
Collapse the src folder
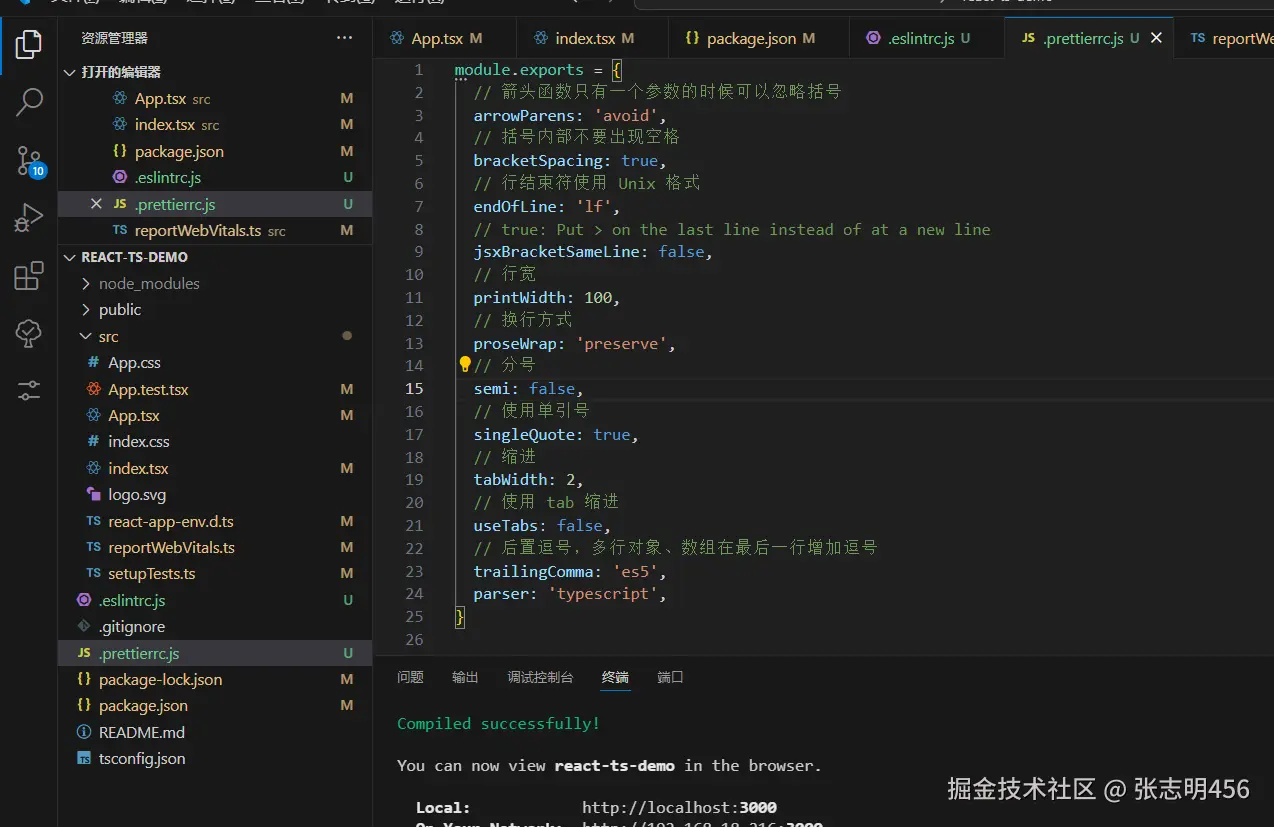[x=86, y=337]
